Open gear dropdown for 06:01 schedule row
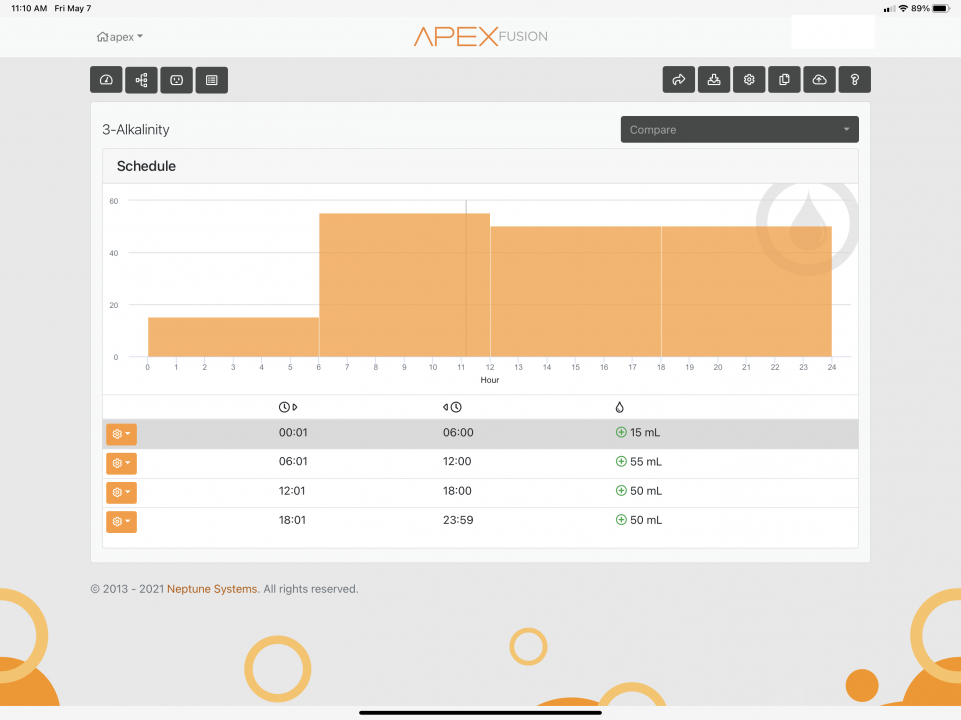Viewport: 961px width, 720px height. click(x=121, y=463)
